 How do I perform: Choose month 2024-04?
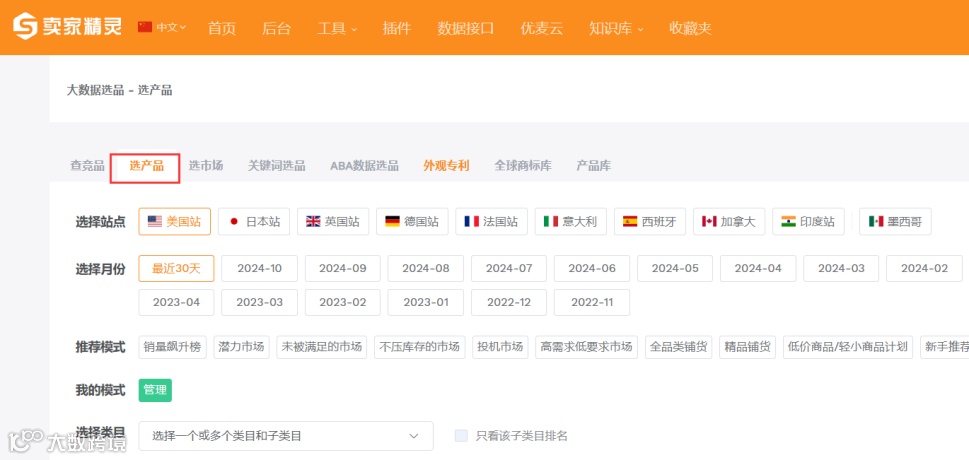click(758, 268)
